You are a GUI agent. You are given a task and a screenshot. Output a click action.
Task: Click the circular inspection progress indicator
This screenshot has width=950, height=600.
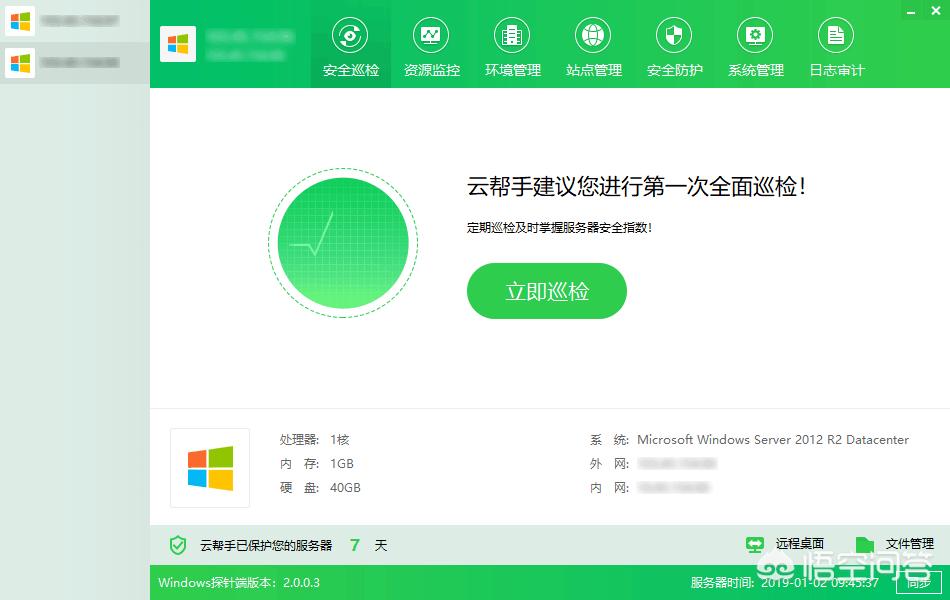coord(342,242)
